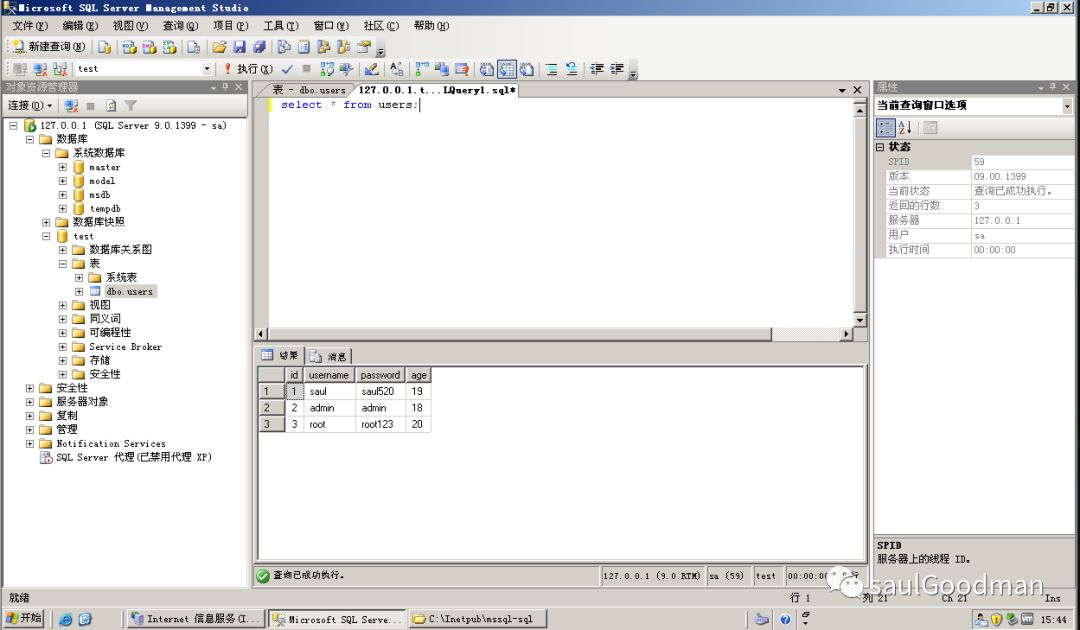This screenshot has height=630, width=1080.
Task: Switch to the 表 - dbo.users tab
Action: tap(308, 90)
